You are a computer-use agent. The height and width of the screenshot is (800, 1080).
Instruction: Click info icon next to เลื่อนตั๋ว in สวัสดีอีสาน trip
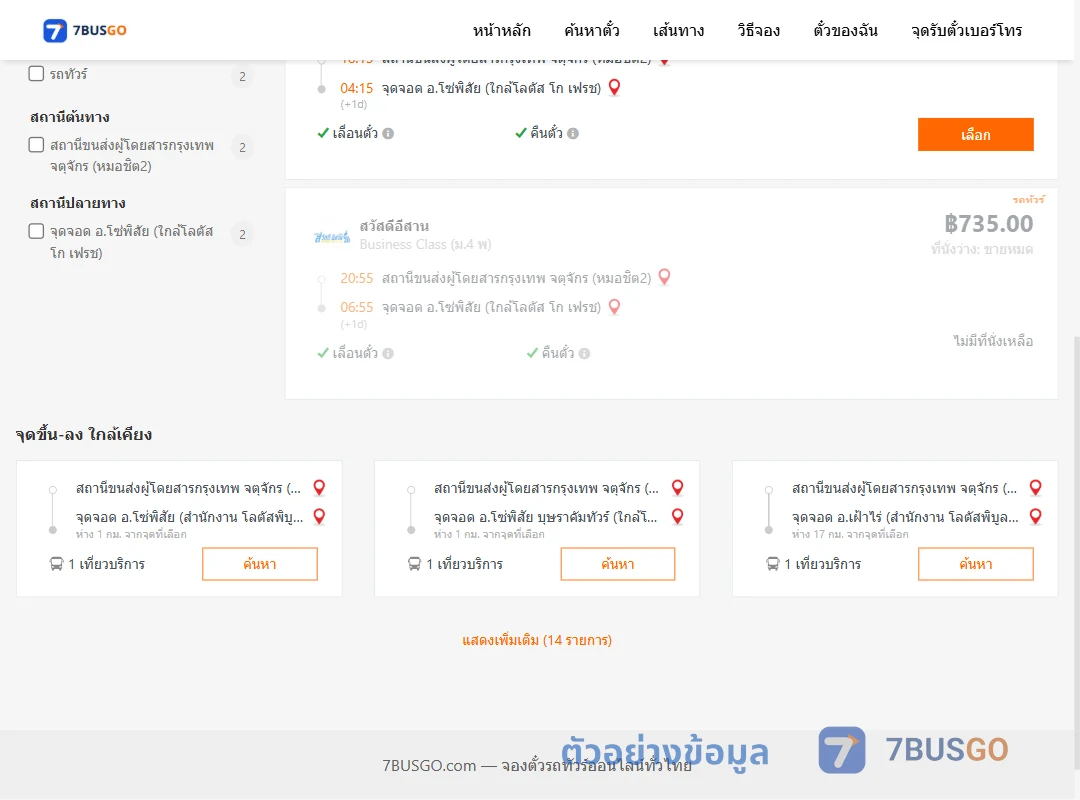click(x=388, y=353)
